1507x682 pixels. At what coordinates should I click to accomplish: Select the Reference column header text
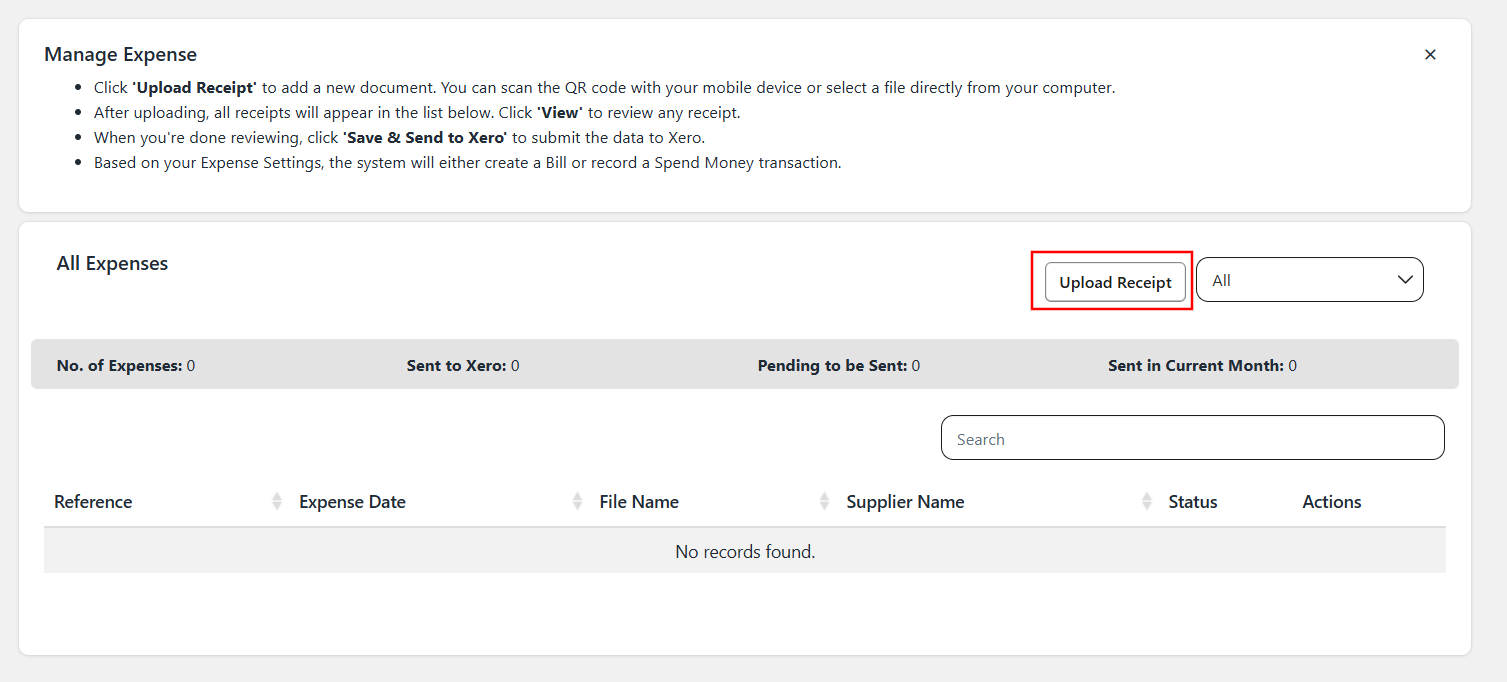pos(93,502)
